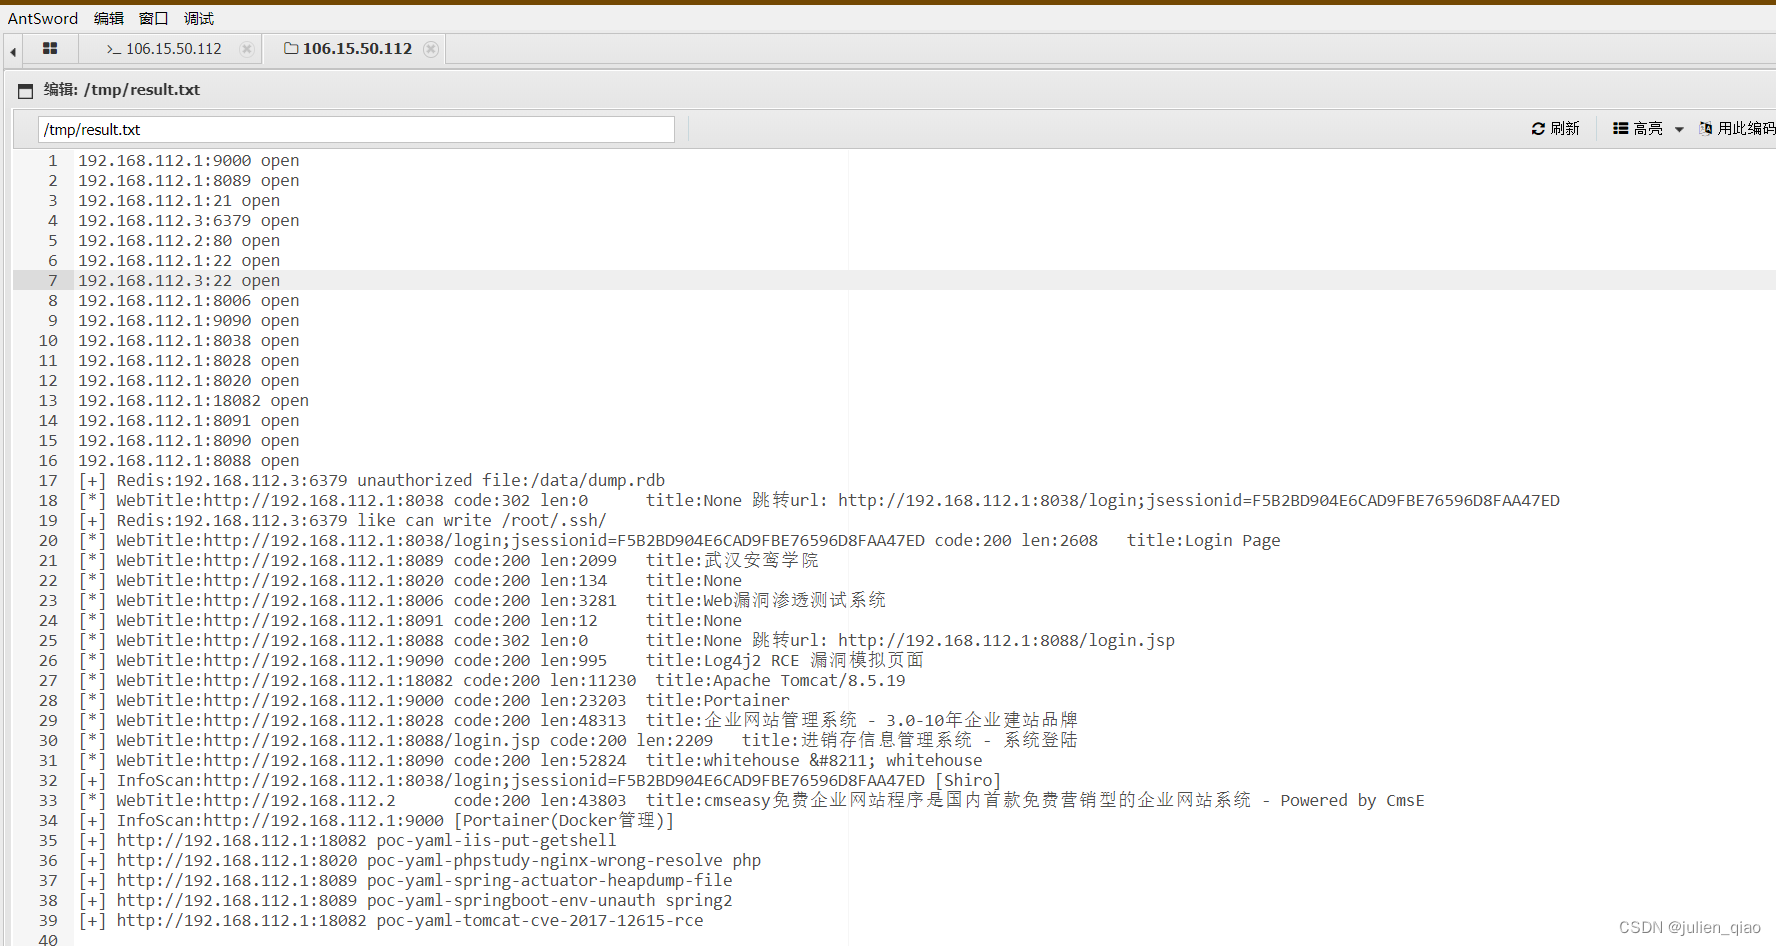Click line 'Redis like can write /root/.ssh/'
The image size is (1776, 946).
(x=343, y=520)
